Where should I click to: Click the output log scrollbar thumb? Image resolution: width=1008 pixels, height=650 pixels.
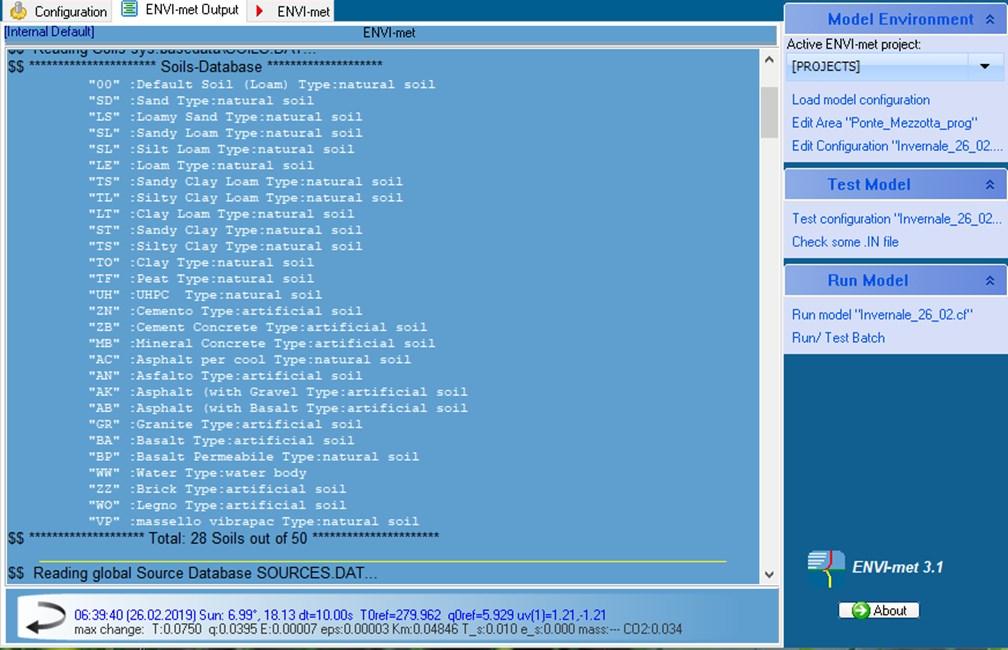769,112
